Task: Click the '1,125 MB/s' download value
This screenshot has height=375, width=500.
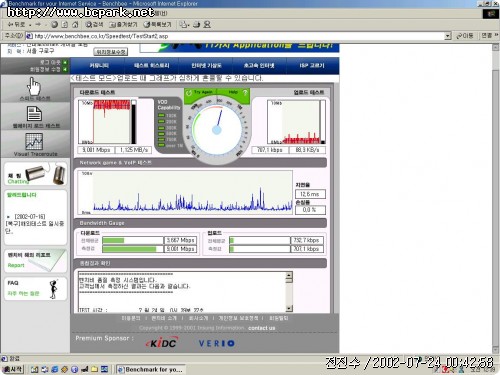Action: [133, 150]
